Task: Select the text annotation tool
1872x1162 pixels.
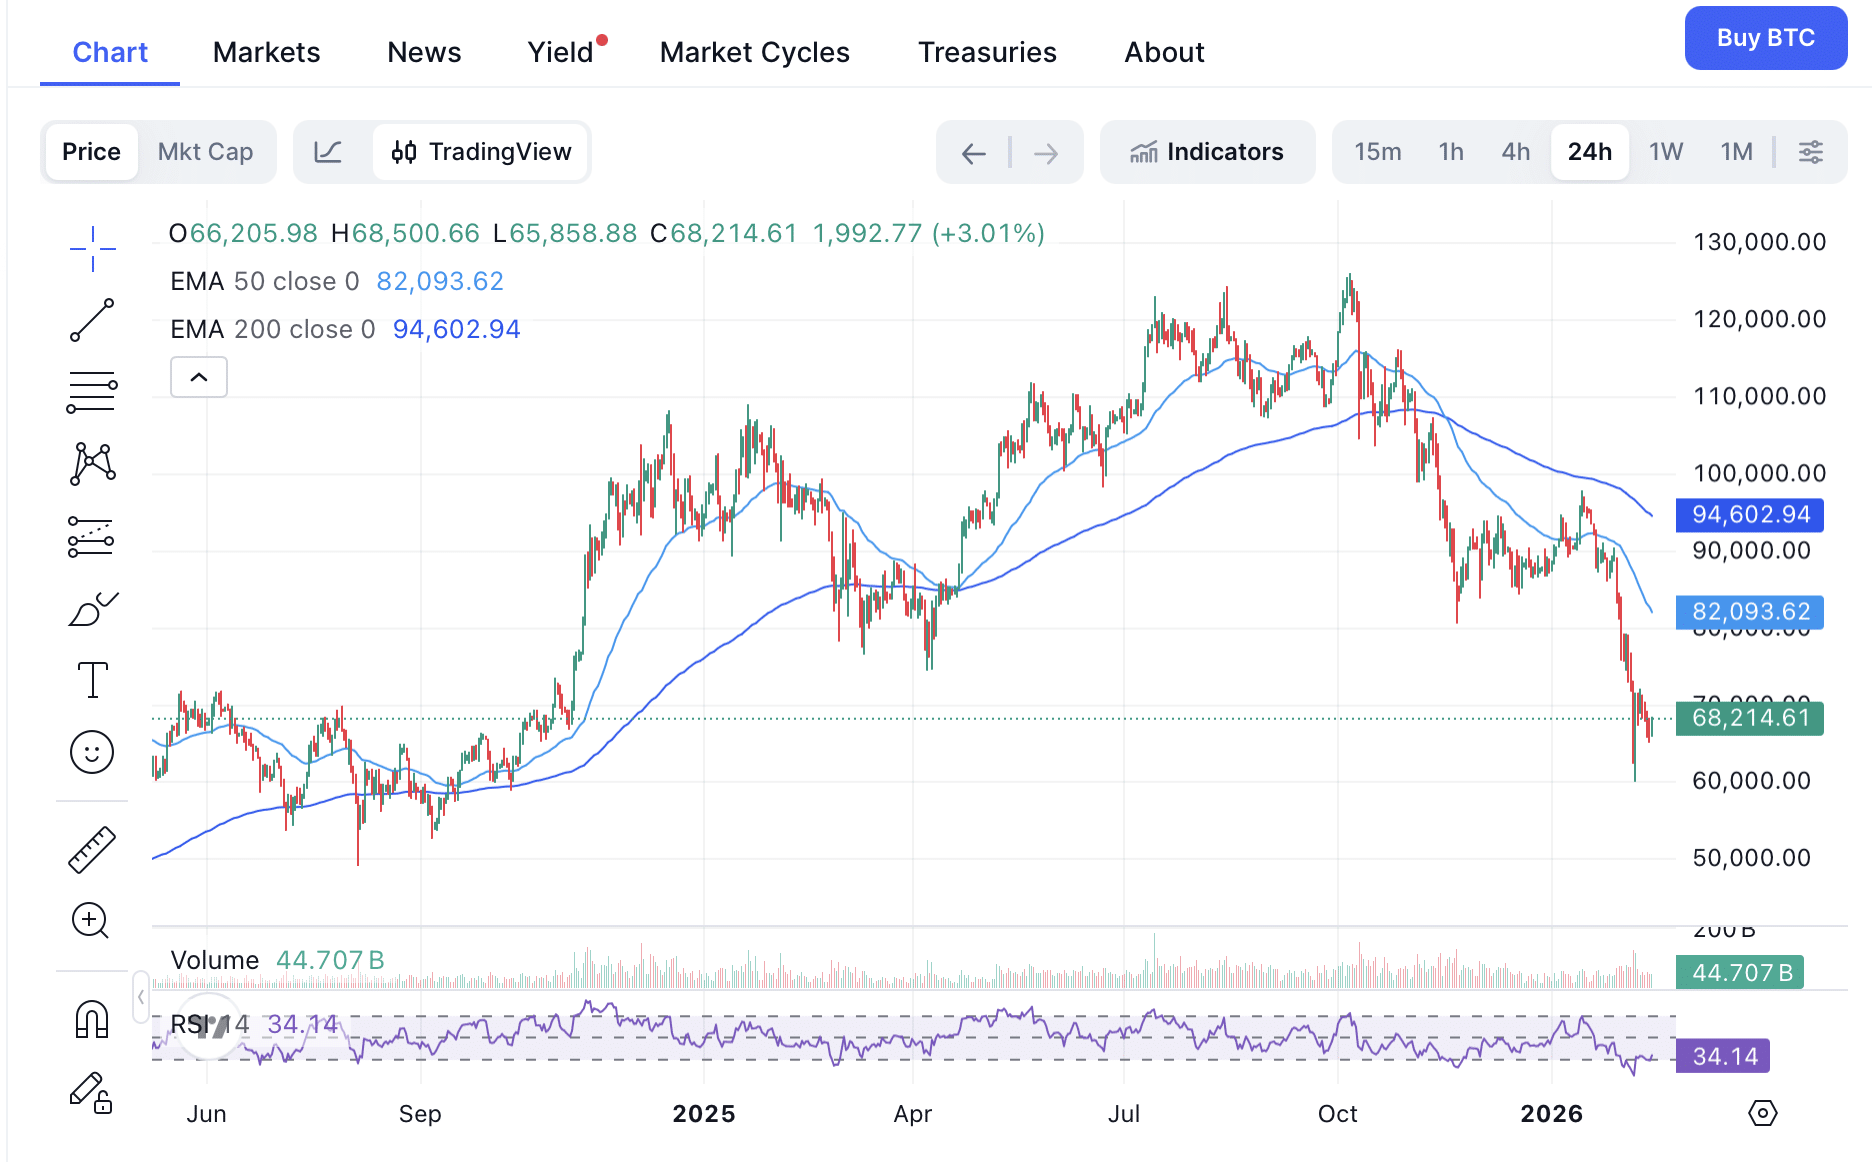Action: tap(92, 680)
